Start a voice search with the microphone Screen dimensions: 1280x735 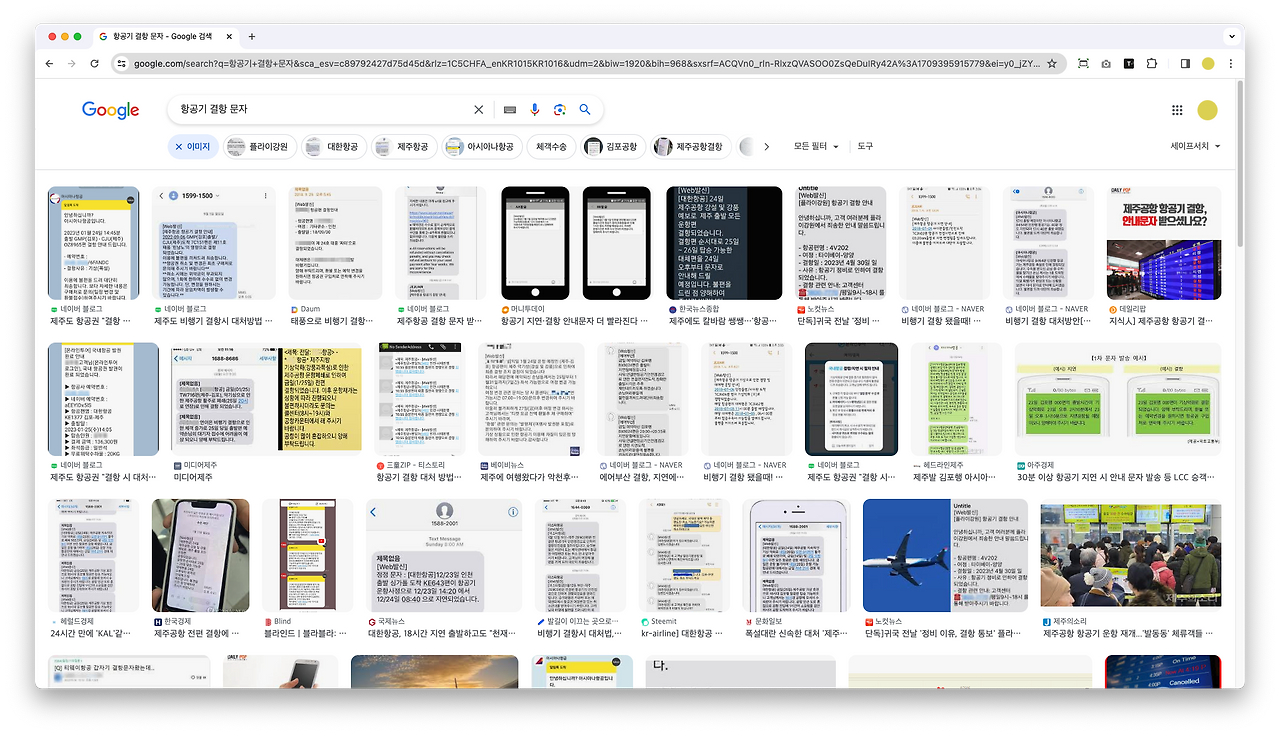coord(535,109)
